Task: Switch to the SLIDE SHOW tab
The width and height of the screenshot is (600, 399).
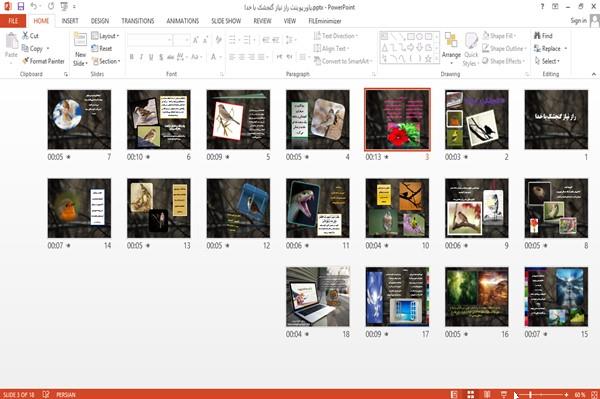Action: [226, 21]
